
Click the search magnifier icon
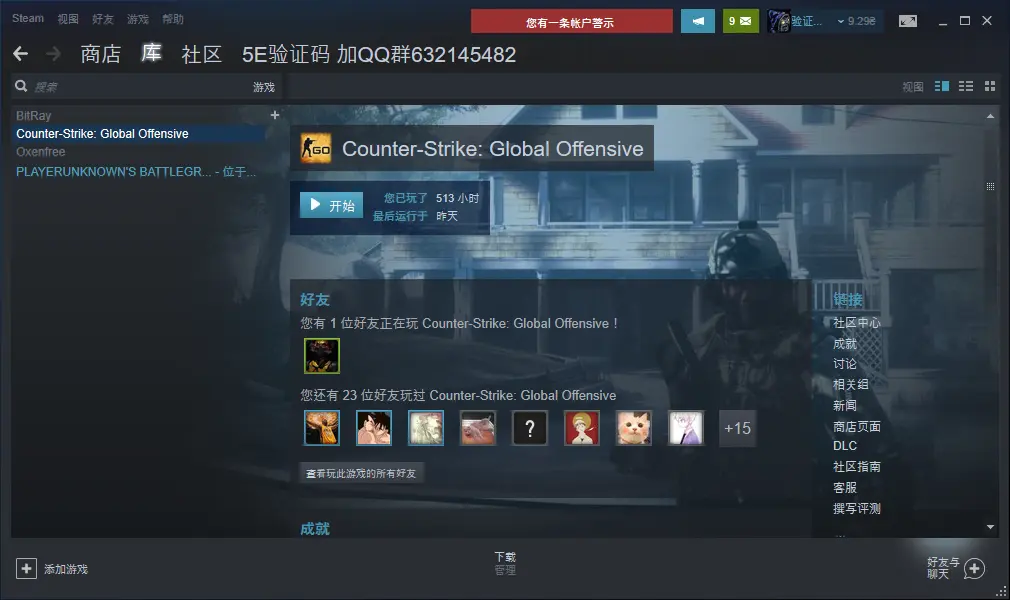click(21, 86)
